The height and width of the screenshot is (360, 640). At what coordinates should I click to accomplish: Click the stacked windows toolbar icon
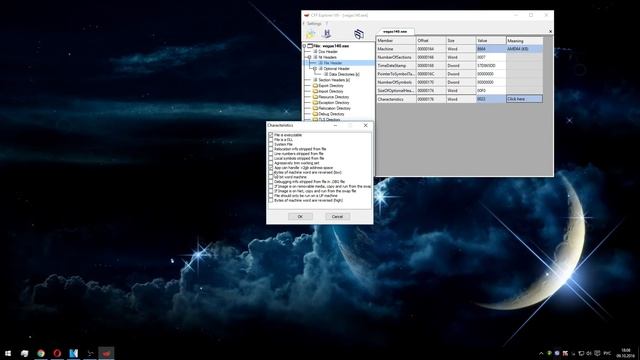pyautogui.click(x=358, y=34)
